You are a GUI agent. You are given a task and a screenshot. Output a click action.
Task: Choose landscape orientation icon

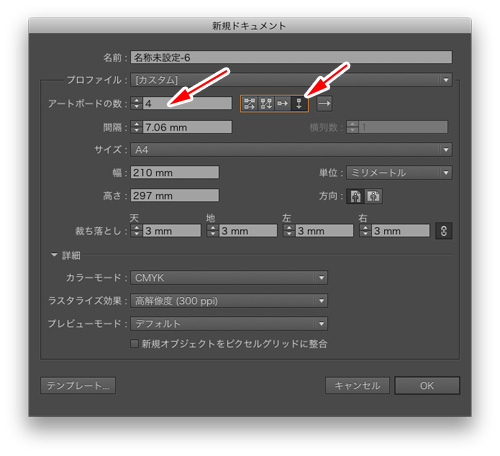tap(373, 196)
